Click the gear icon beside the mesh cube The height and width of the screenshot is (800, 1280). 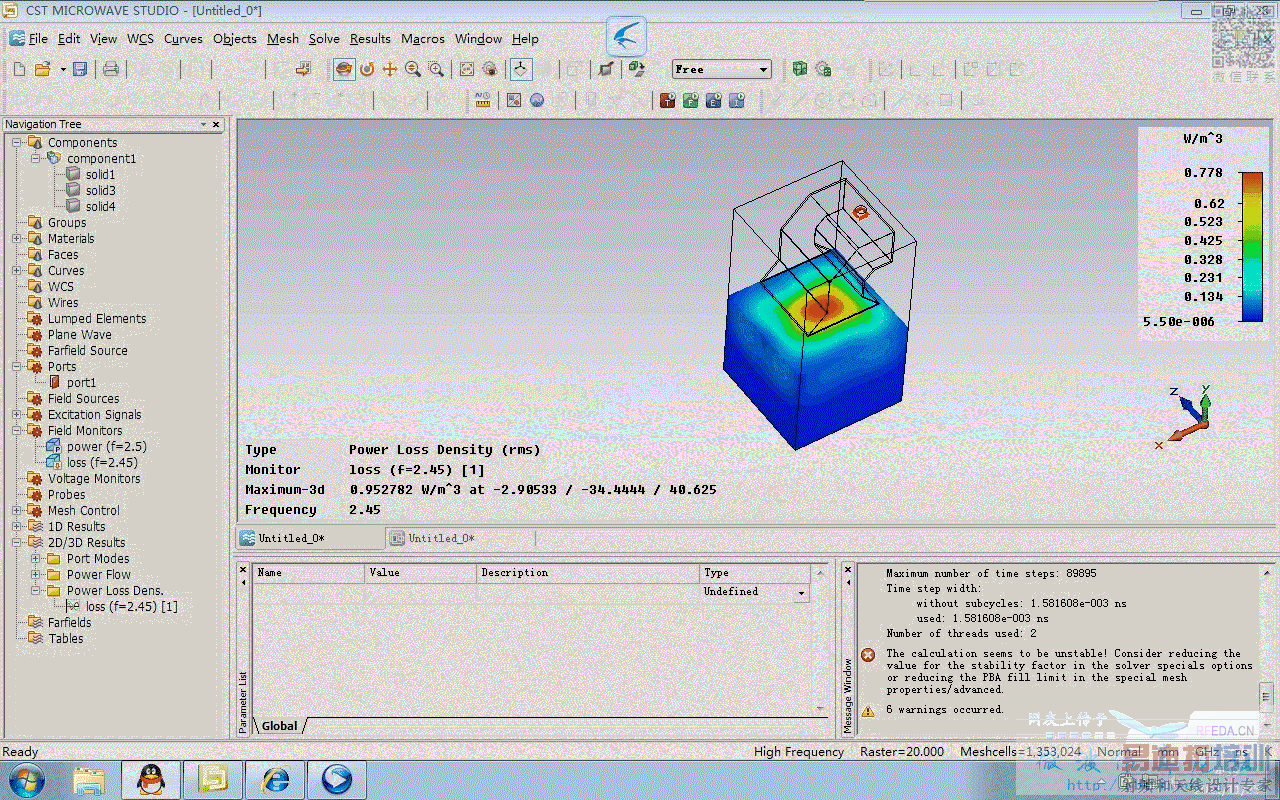pyautogui.click(x=823, y=69)
